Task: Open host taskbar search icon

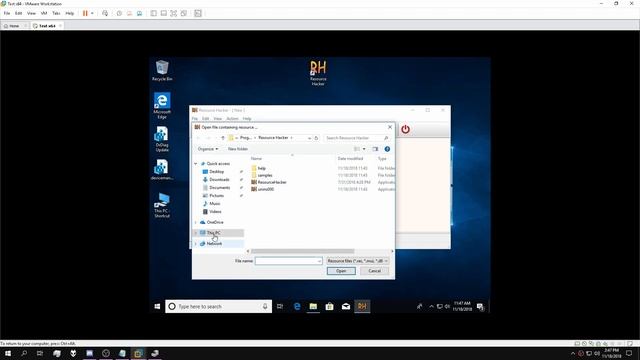Action: click(24, 353)
